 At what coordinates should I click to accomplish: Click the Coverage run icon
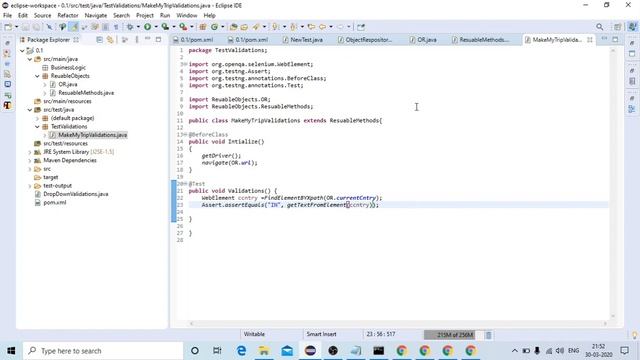pos(165,27)
